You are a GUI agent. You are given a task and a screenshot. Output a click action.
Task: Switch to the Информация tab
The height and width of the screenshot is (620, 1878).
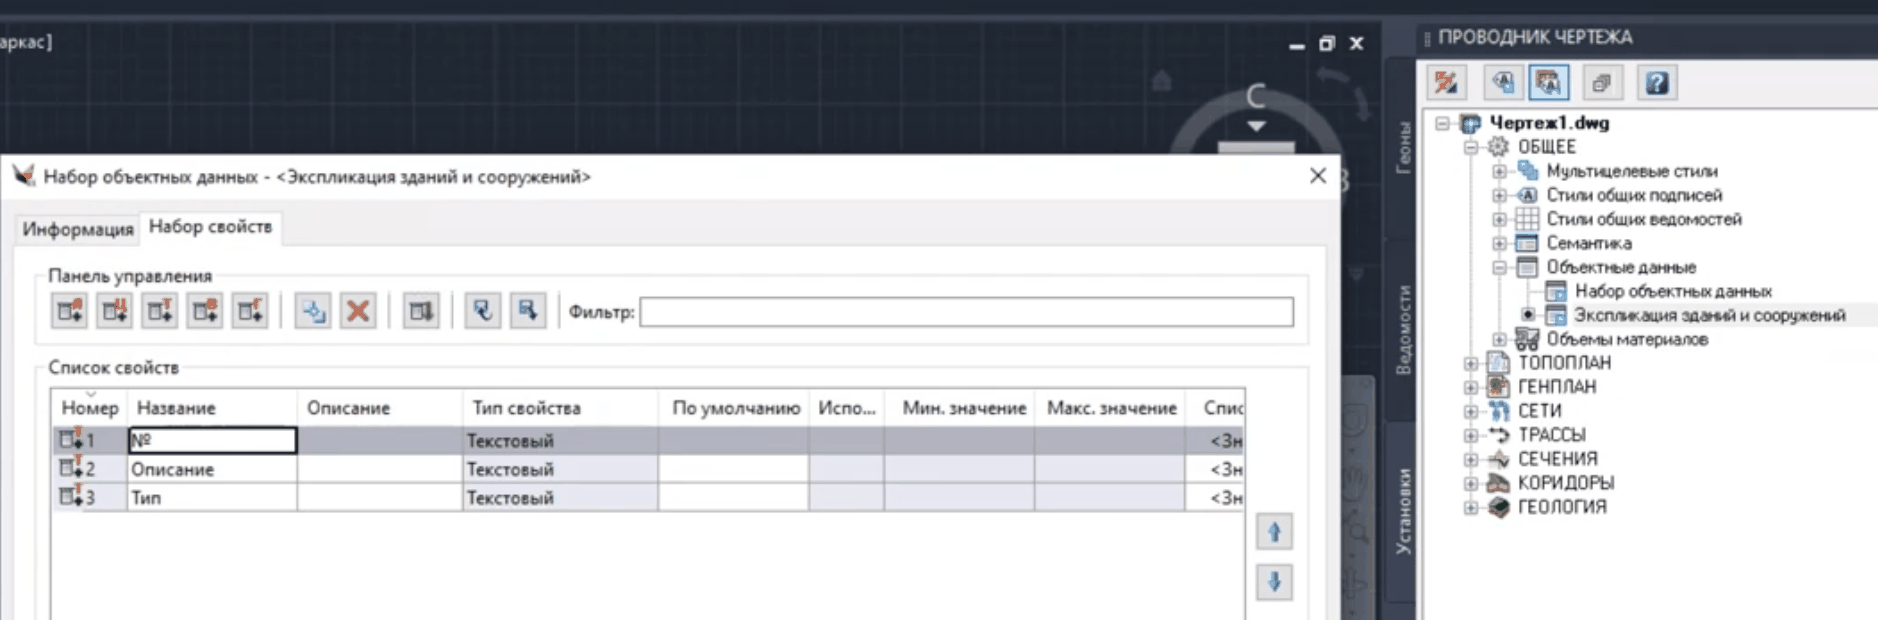pos(78,229)
